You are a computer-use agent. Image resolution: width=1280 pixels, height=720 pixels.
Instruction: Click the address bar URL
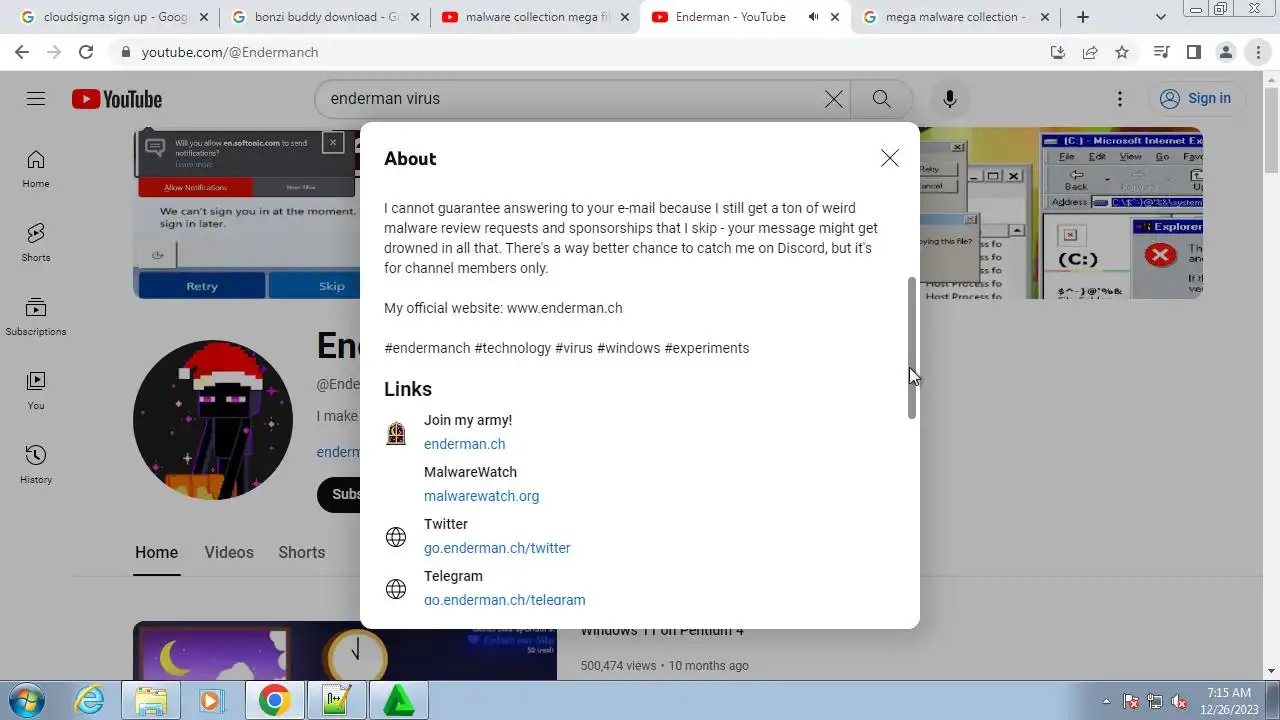230,52
